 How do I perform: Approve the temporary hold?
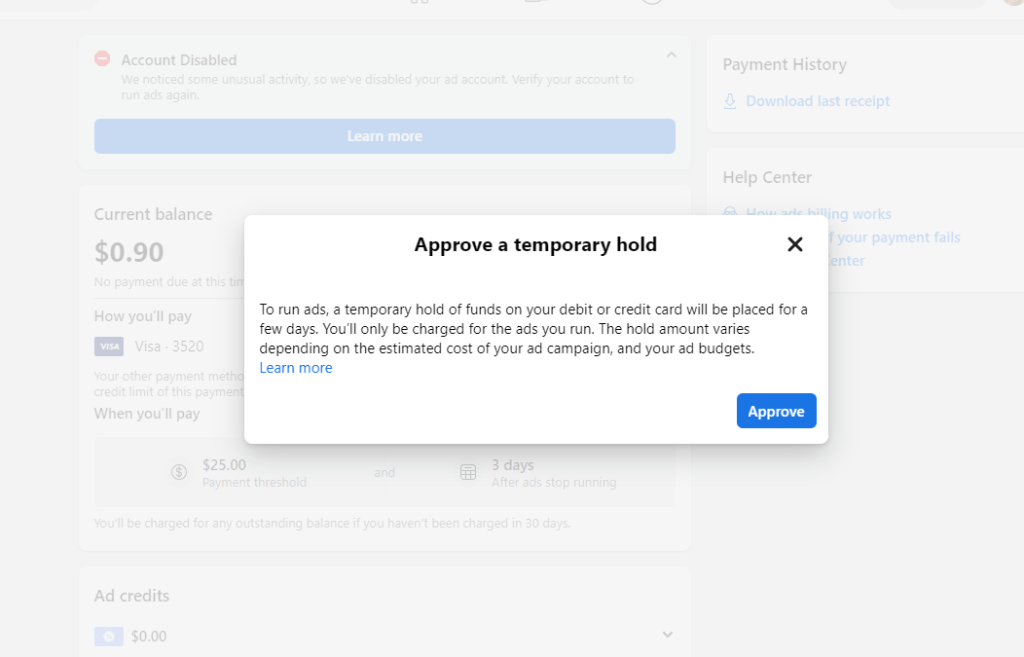[x=776, y=410]
